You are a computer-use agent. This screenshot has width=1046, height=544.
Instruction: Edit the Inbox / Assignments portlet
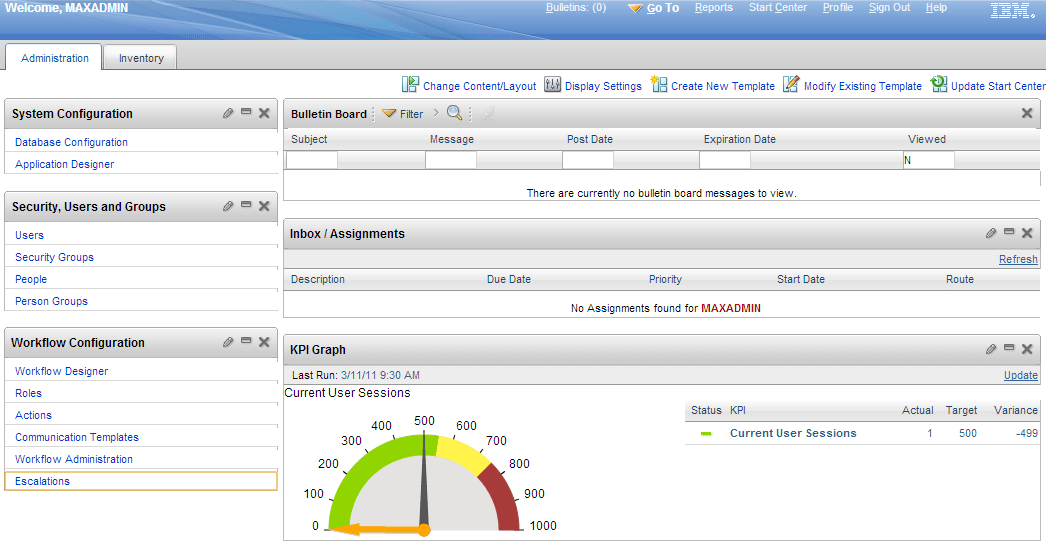(x=991, y=233)
